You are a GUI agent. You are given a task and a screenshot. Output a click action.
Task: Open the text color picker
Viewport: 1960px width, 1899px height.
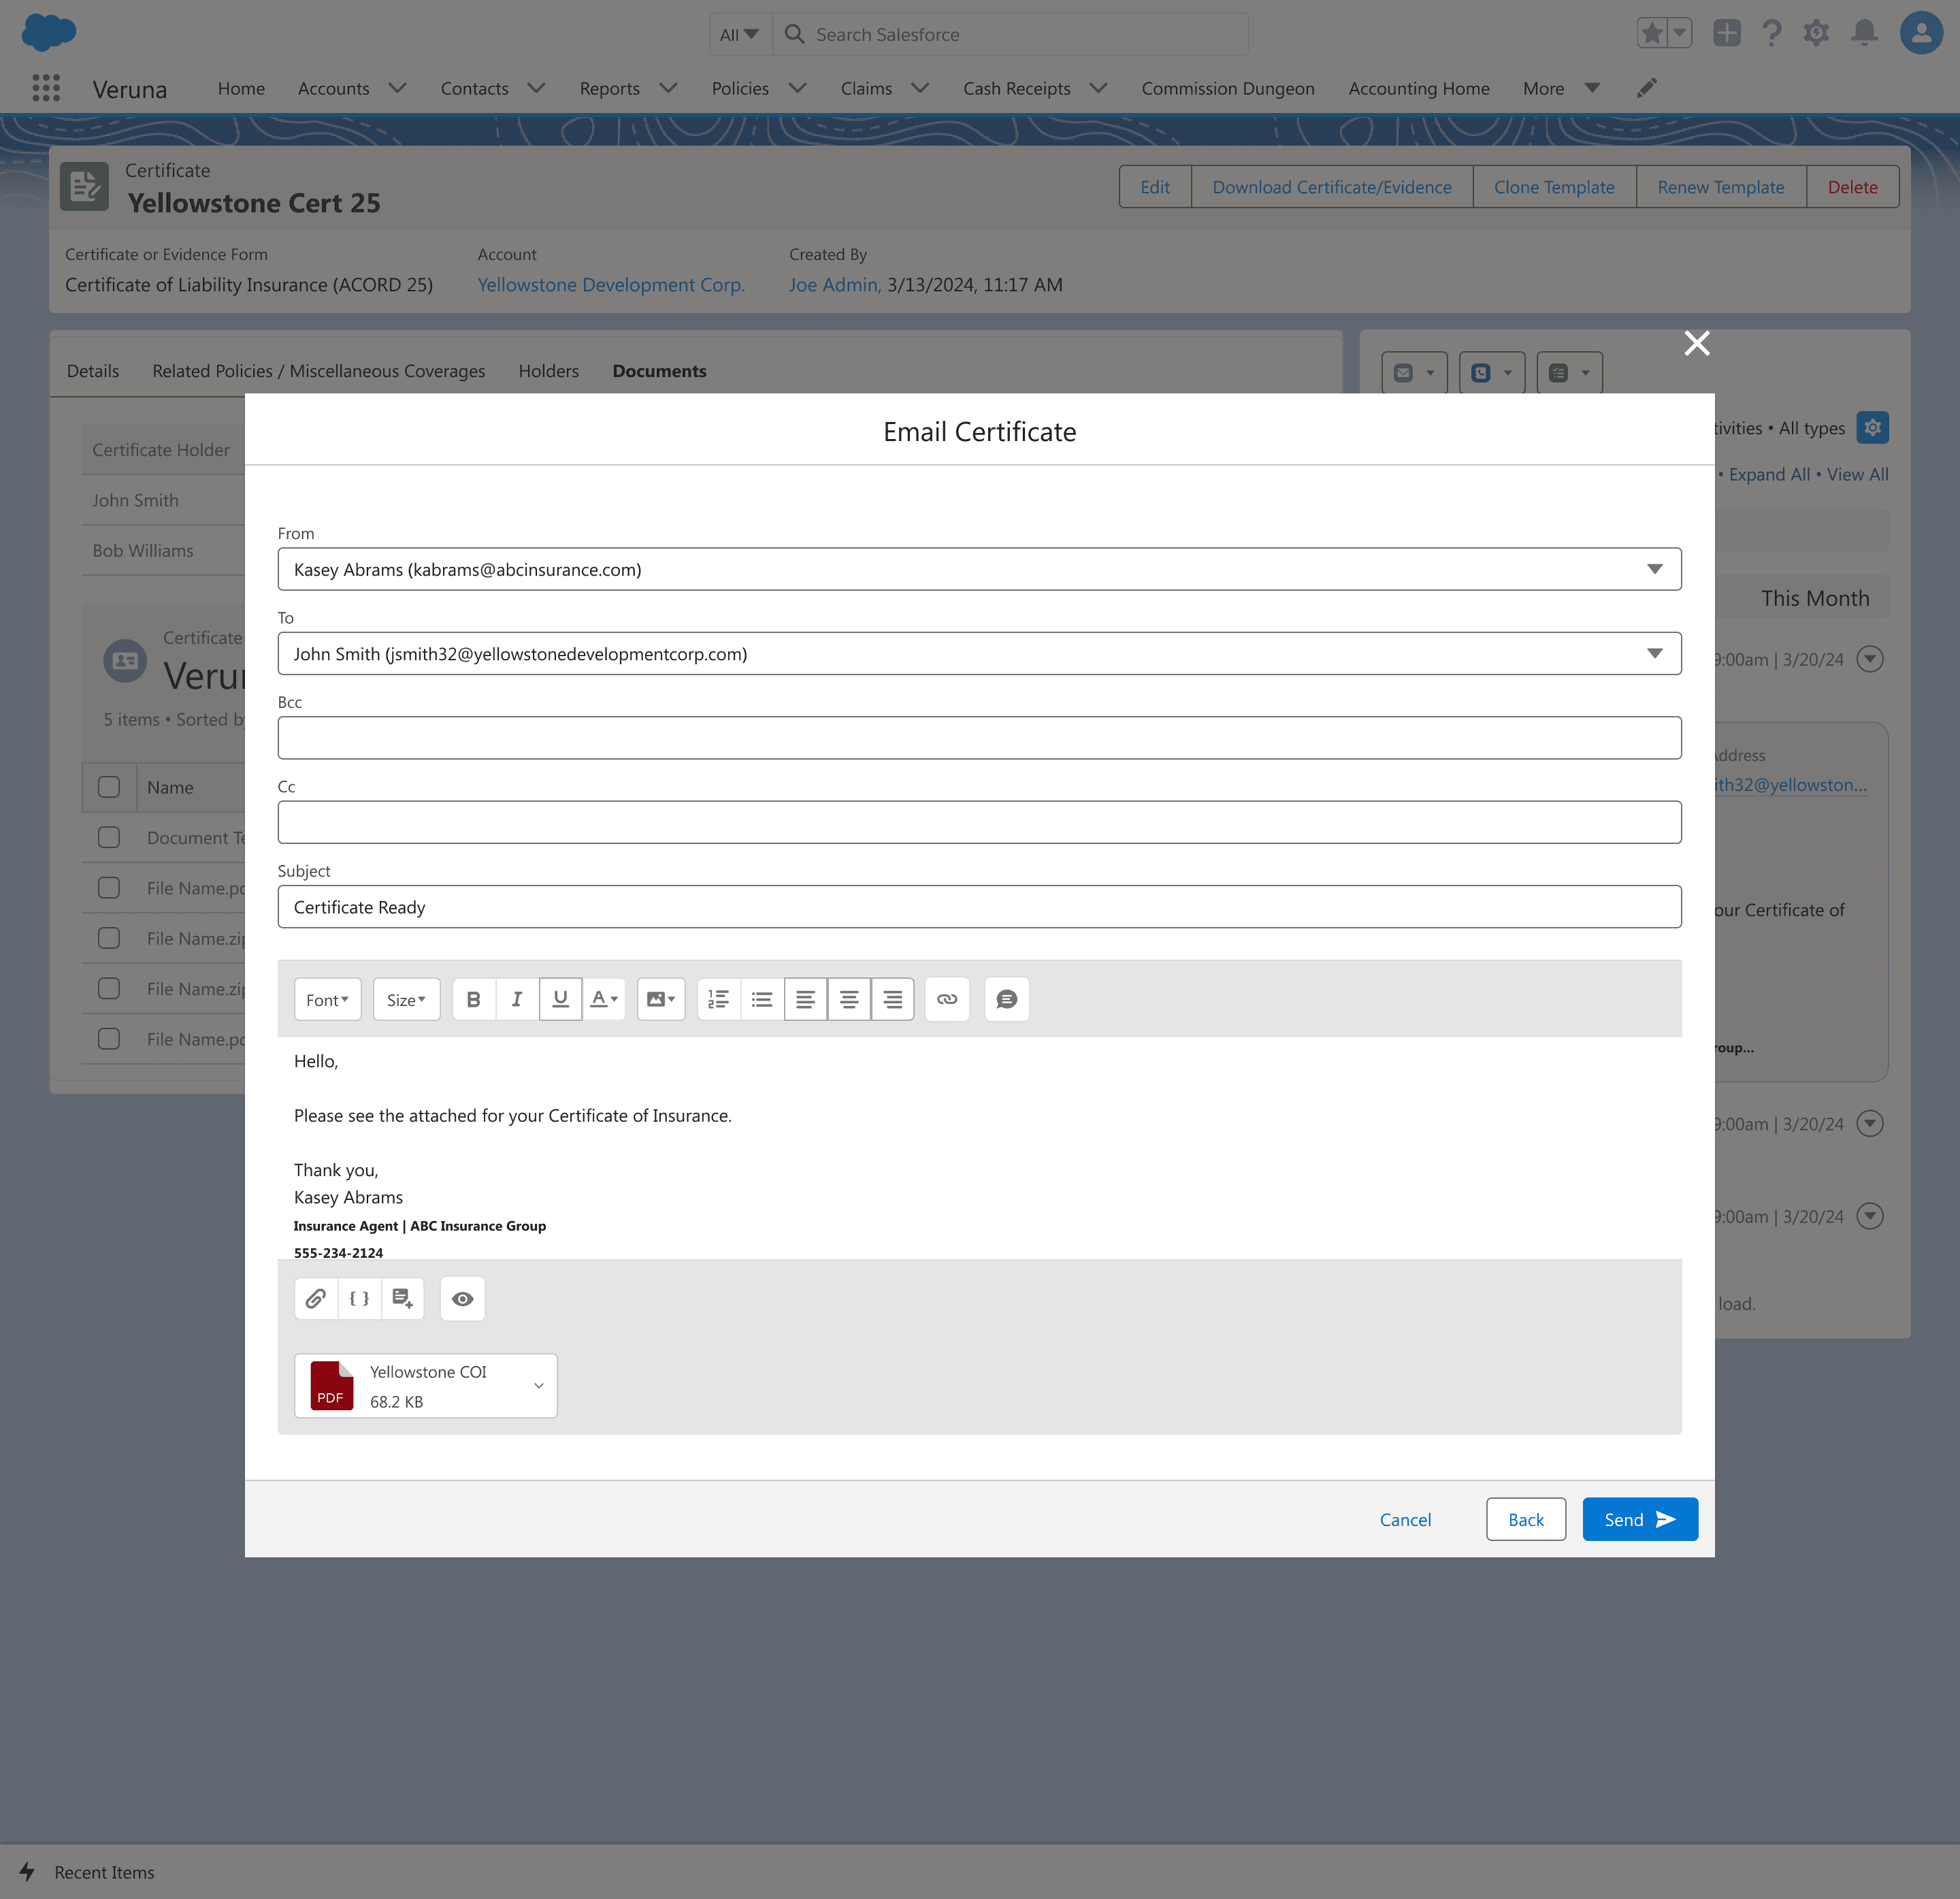click(x=604, y=999)
